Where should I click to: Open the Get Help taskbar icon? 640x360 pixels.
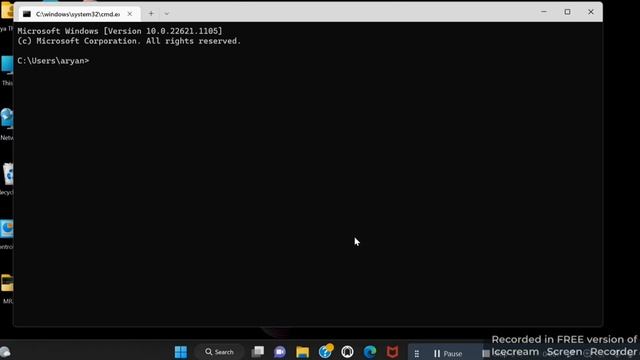tap(325, 351)
